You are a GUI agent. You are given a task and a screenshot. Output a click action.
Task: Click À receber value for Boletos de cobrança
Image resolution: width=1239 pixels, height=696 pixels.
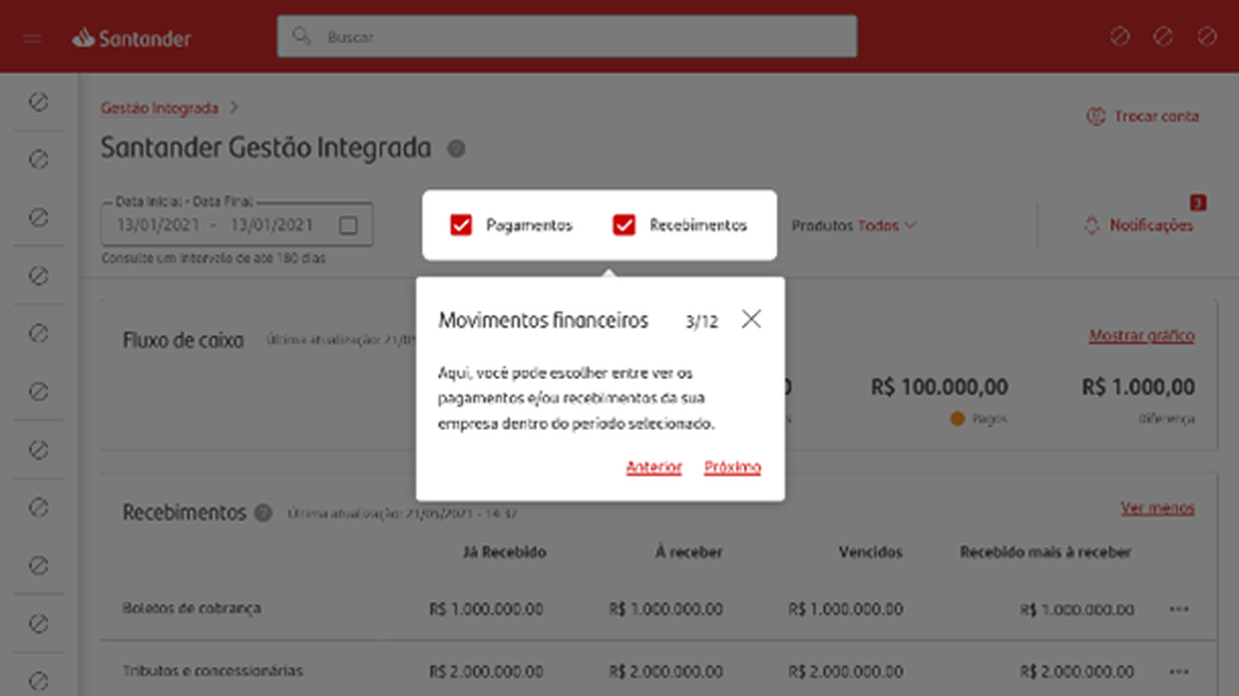coord(666,609)
